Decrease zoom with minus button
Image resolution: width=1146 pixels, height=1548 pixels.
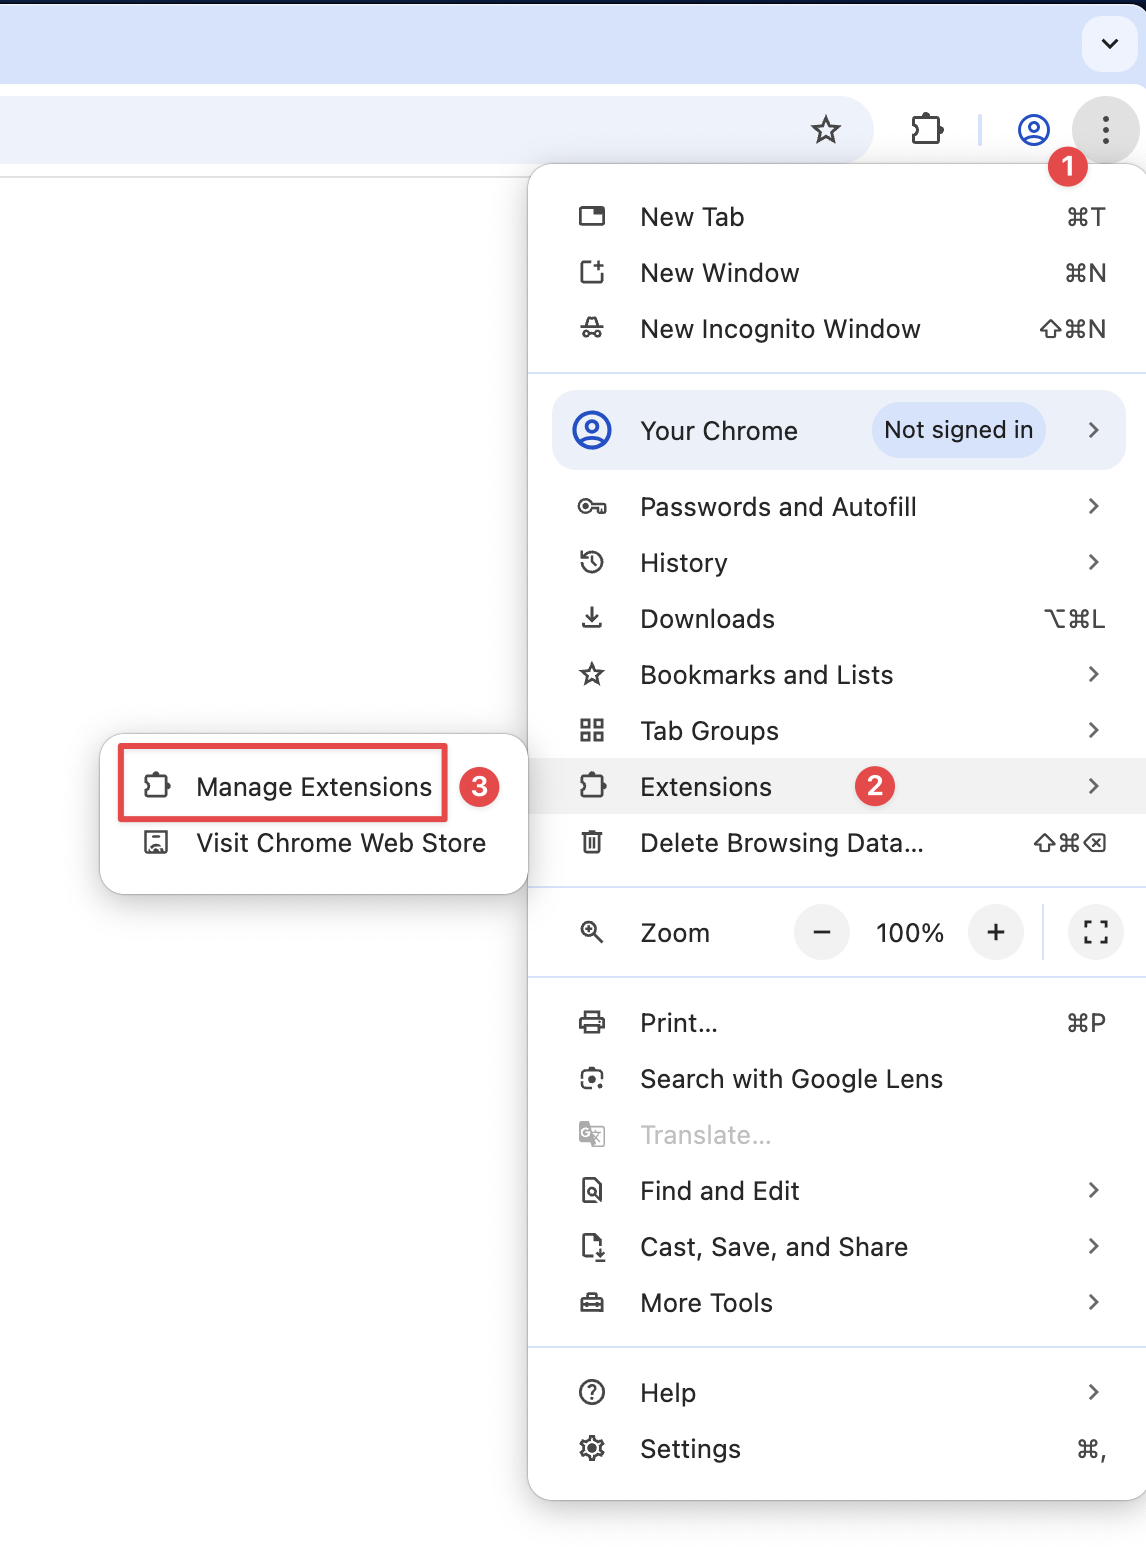click(x=822, y=932)
